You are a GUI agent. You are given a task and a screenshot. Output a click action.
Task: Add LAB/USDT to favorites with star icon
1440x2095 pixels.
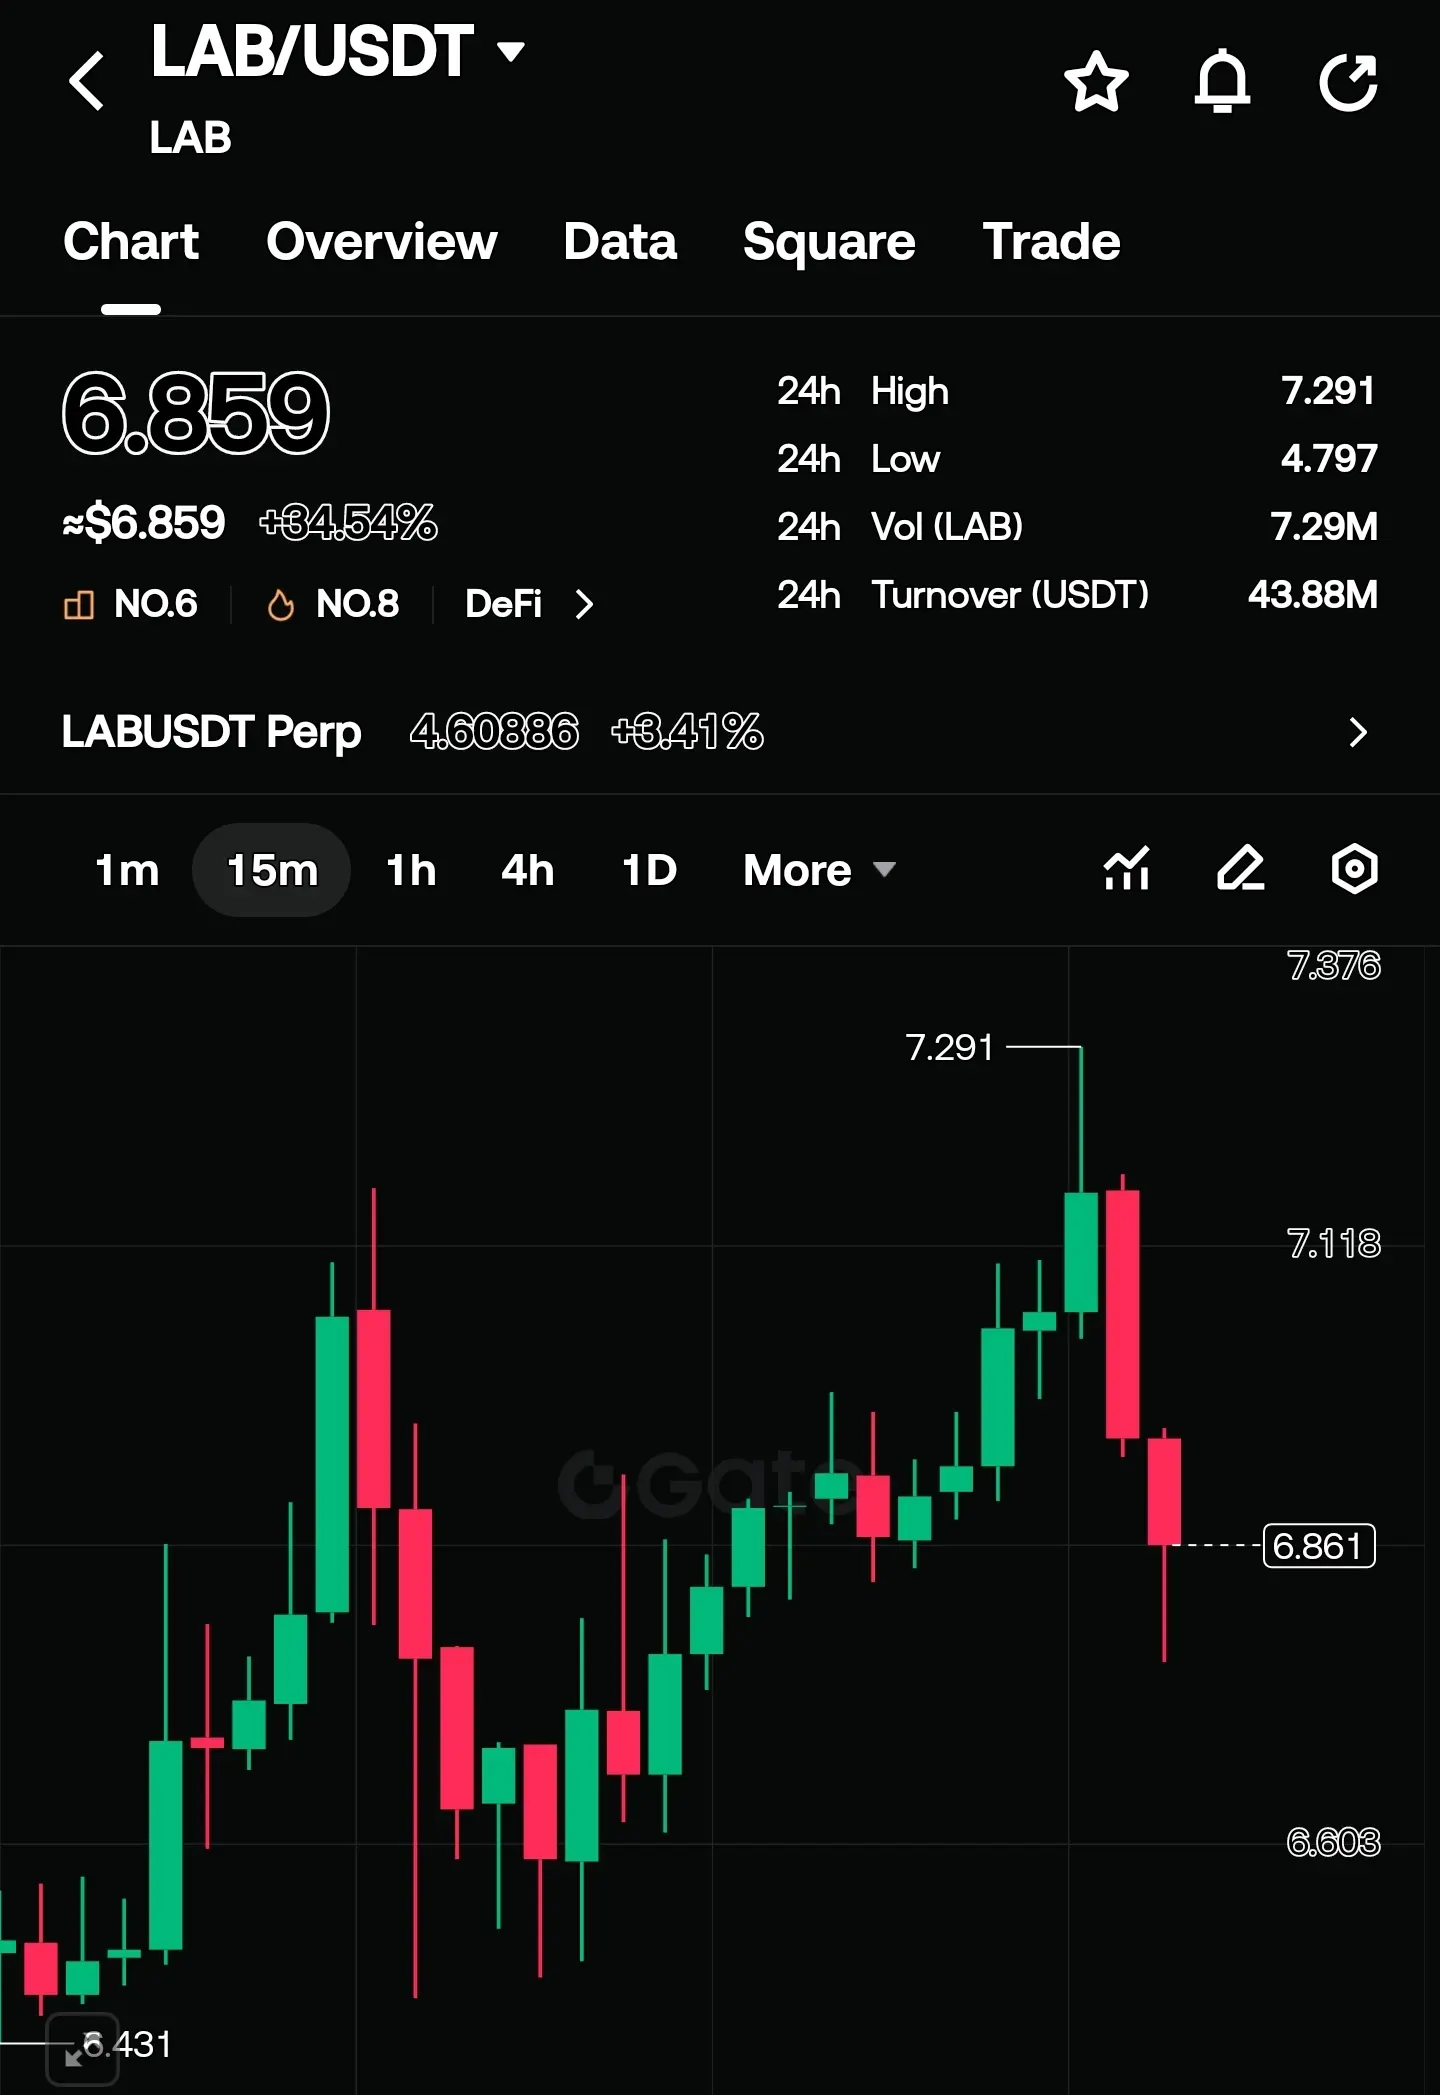point(1096,82)
